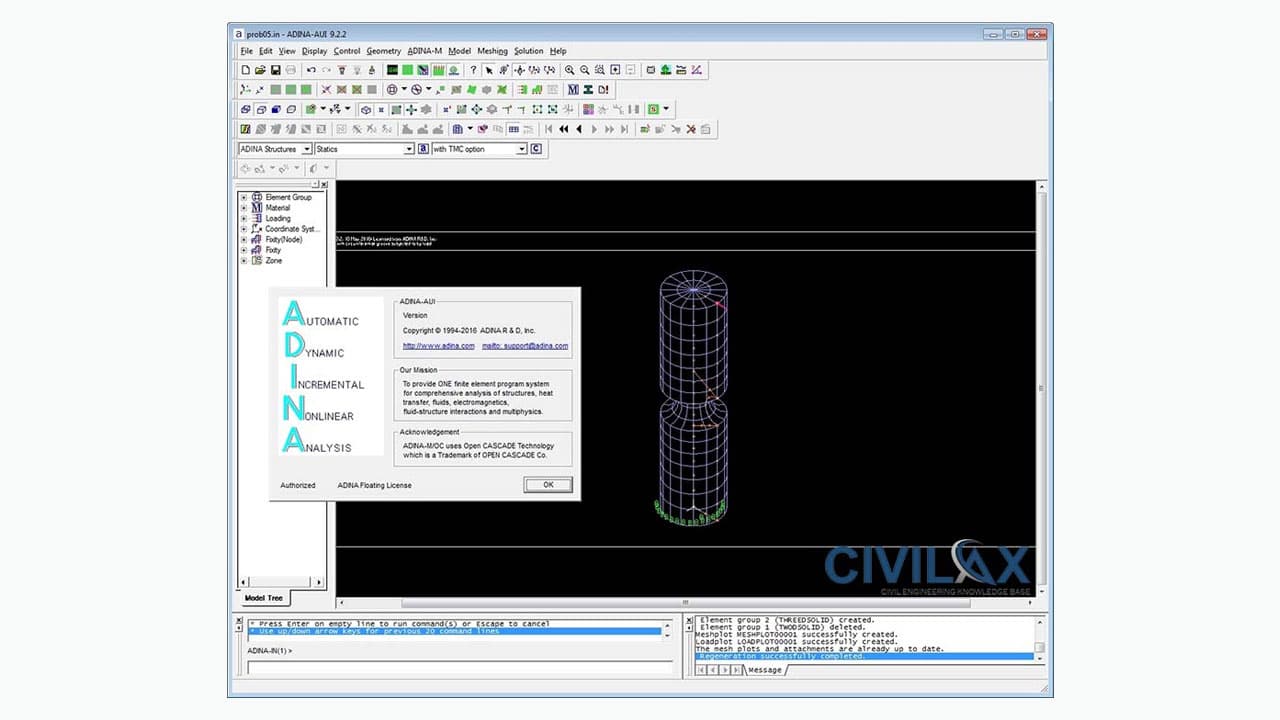Image resolution: width=1280 pixels, height=720 pixels.
Task: Open the Geometry menu
Action: (x=383, y=51)
